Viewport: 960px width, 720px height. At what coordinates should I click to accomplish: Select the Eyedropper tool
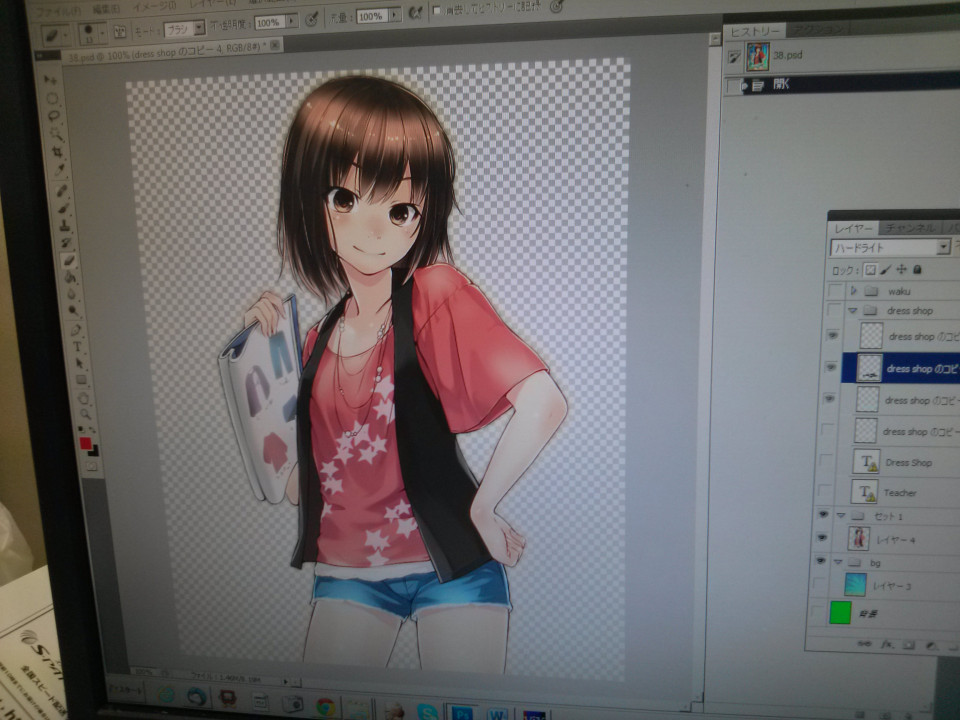coord(59,169)
